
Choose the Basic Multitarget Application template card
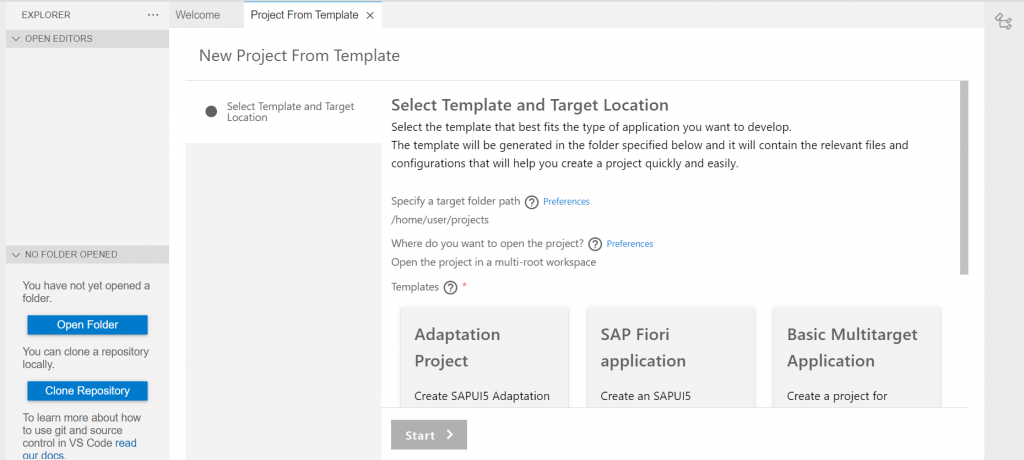click(x=857, y=357)
